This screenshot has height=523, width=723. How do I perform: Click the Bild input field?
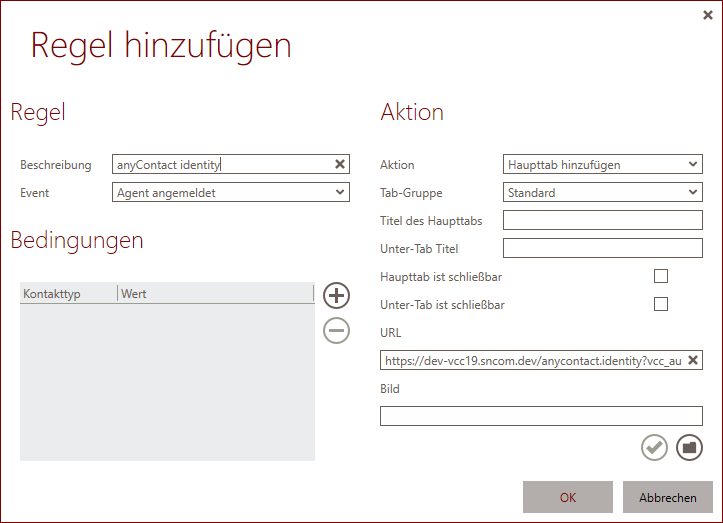[x=541, y=416]
